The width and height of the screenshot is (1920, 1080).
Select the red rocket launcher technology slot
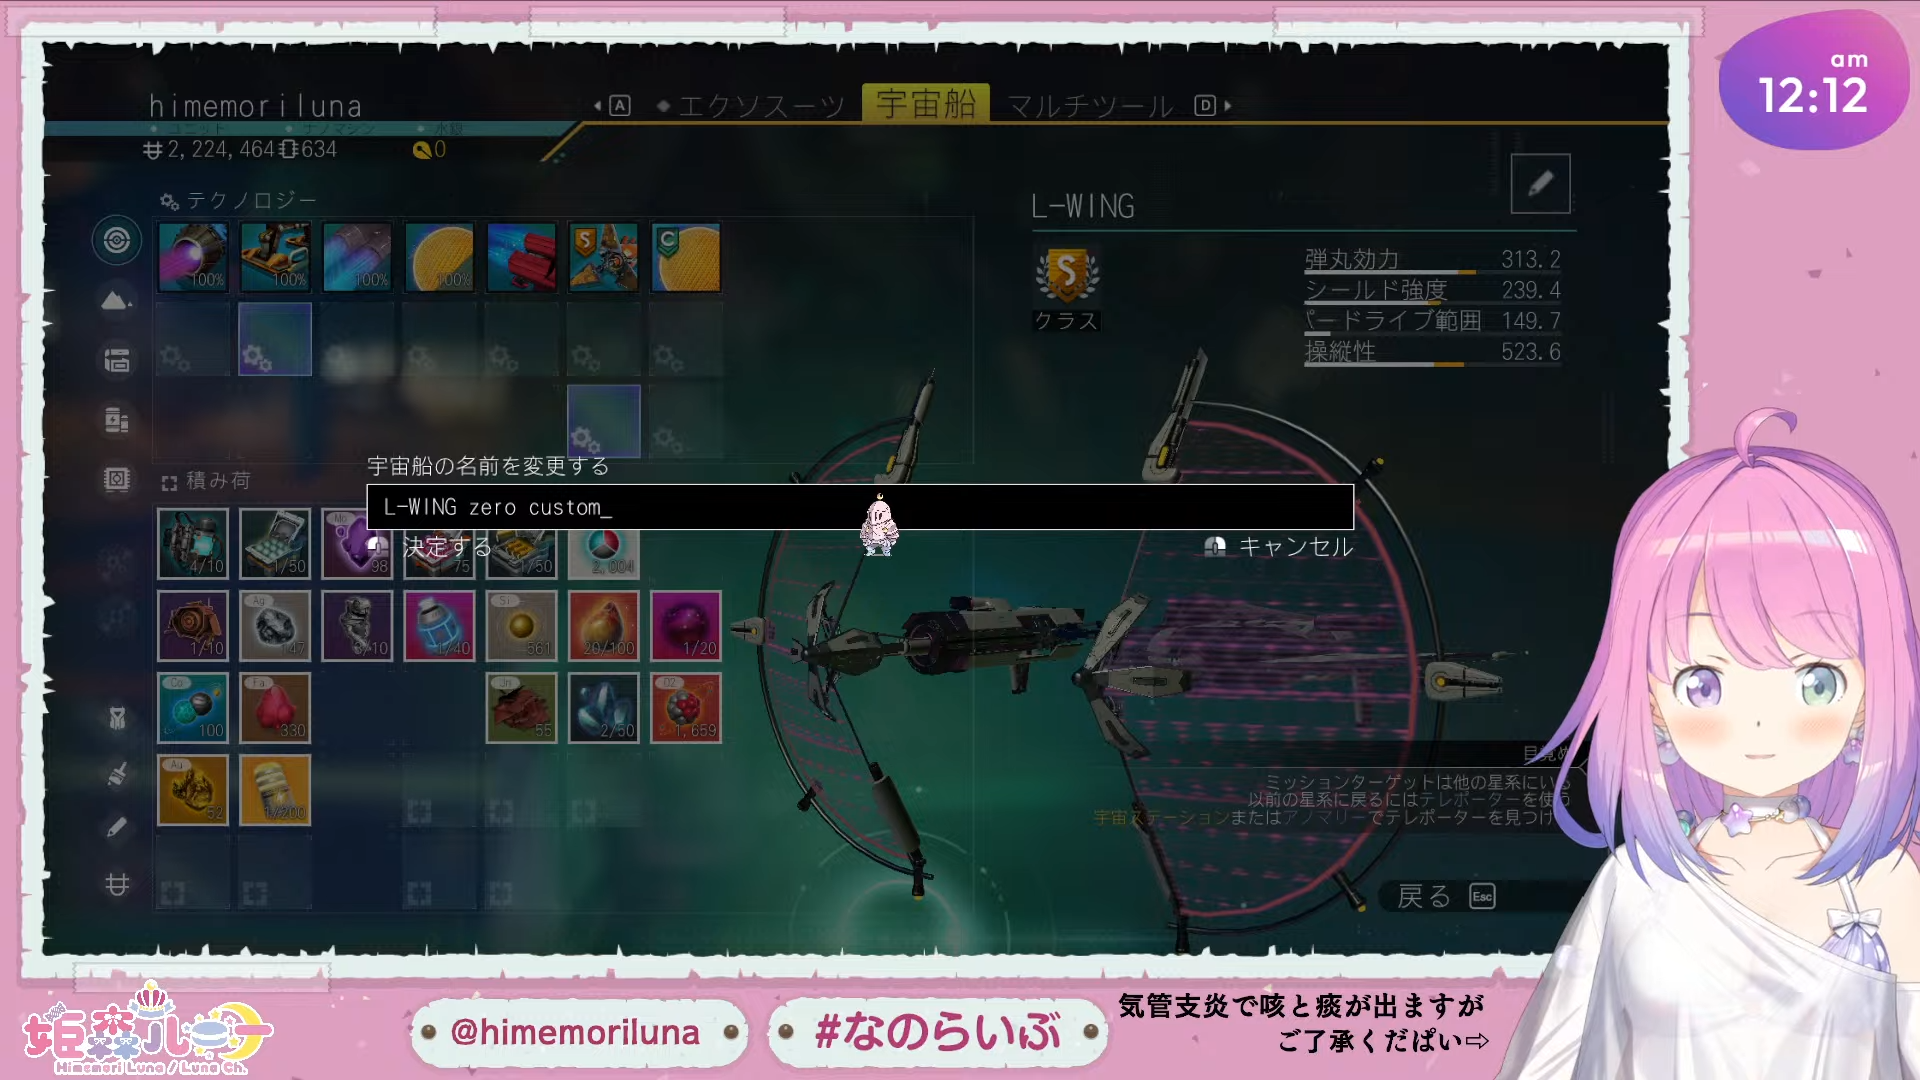coord(521,257)
